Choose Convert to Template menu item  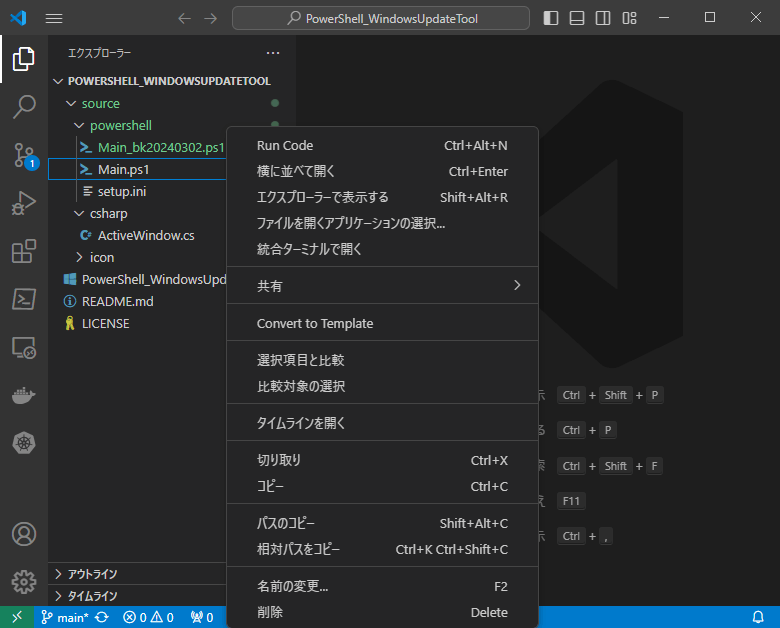click(382, 323)
